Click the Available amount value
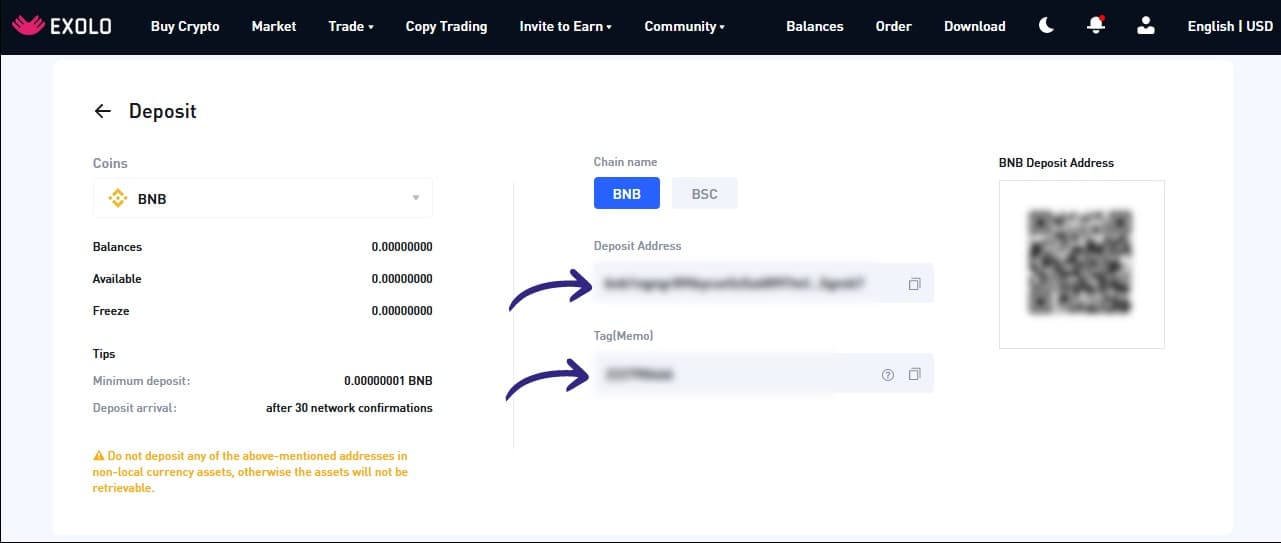Viewport: 1281px width, 543px height. click(402, 279)
